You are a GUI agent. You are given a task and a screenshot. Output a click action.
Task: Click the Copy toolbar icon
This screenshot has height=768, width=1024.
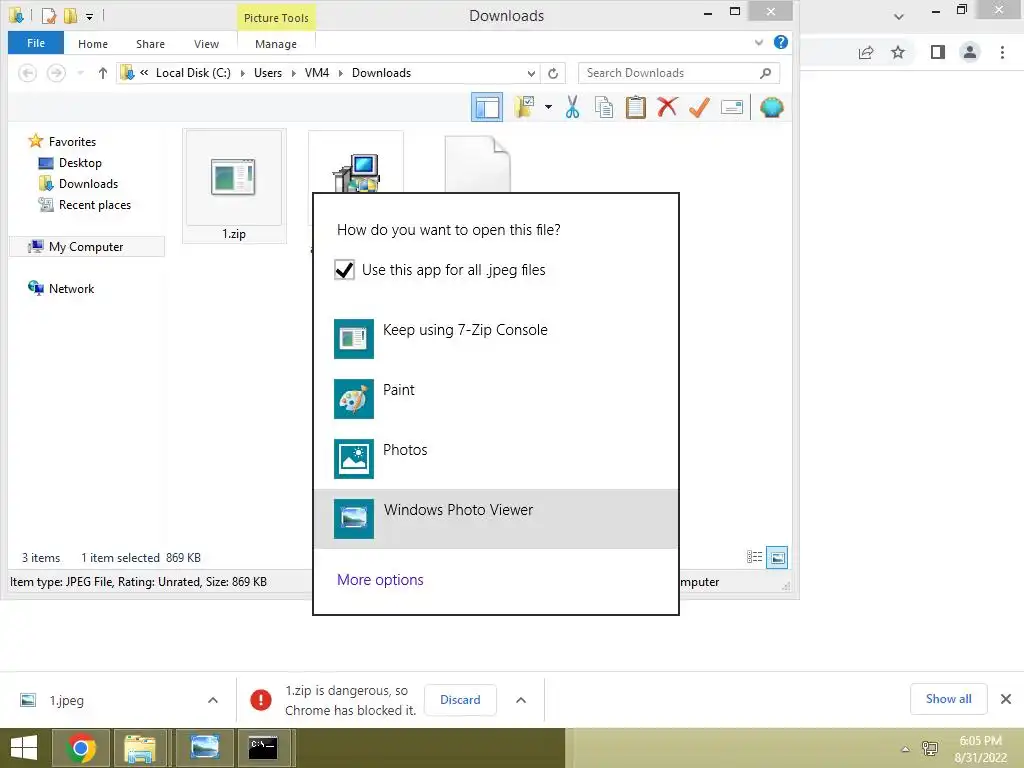pos(604,107)
